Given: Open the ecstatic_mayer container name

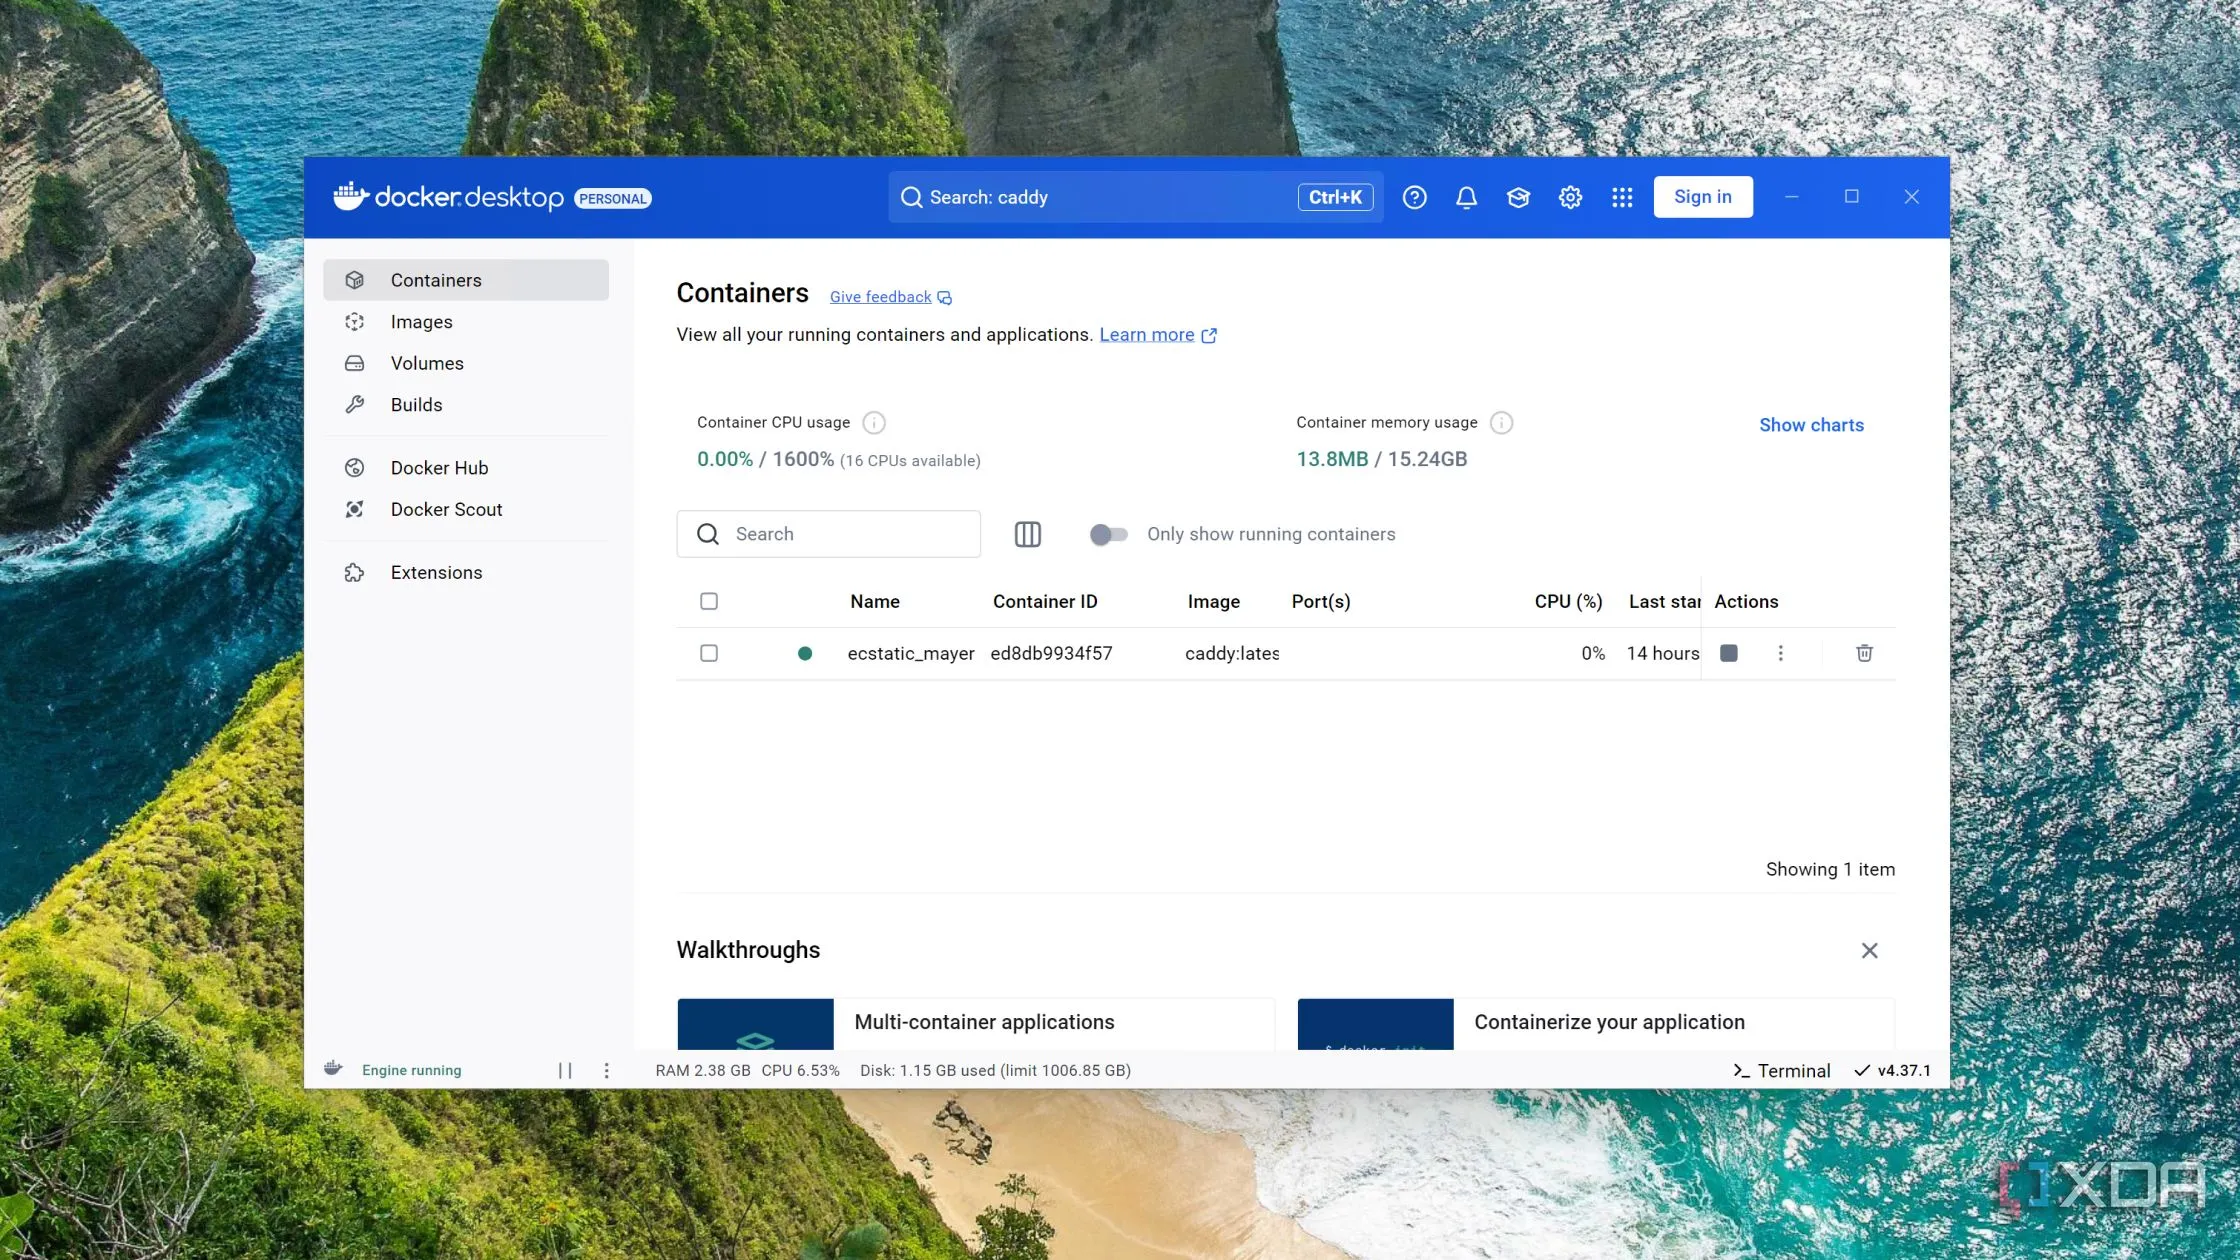Looking at the screenshot, I should point(910,653).
